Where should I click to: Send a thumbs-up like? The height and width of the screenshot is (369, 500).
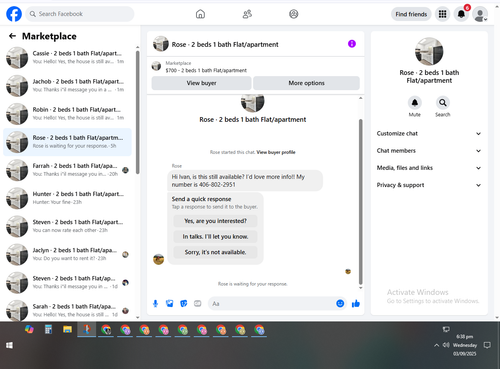pyautogui.click(x=356, y=303)
